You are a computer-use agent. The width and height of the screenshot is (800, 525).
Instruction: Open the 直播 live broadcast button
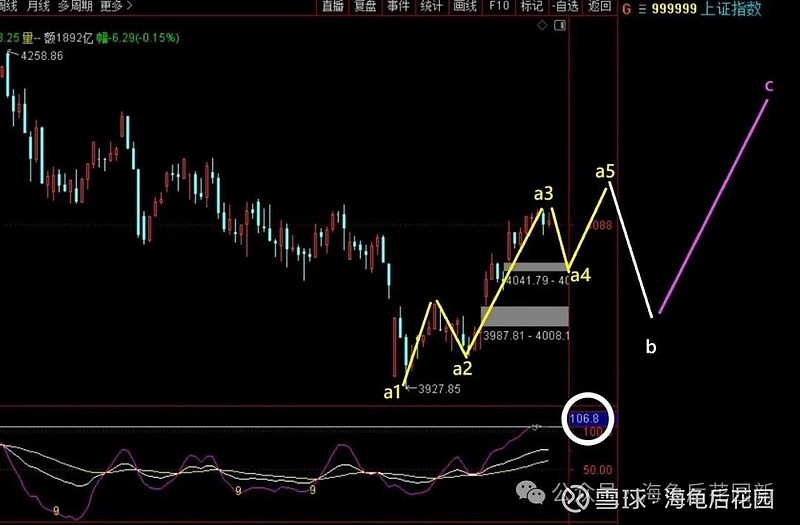coord(332,6)
